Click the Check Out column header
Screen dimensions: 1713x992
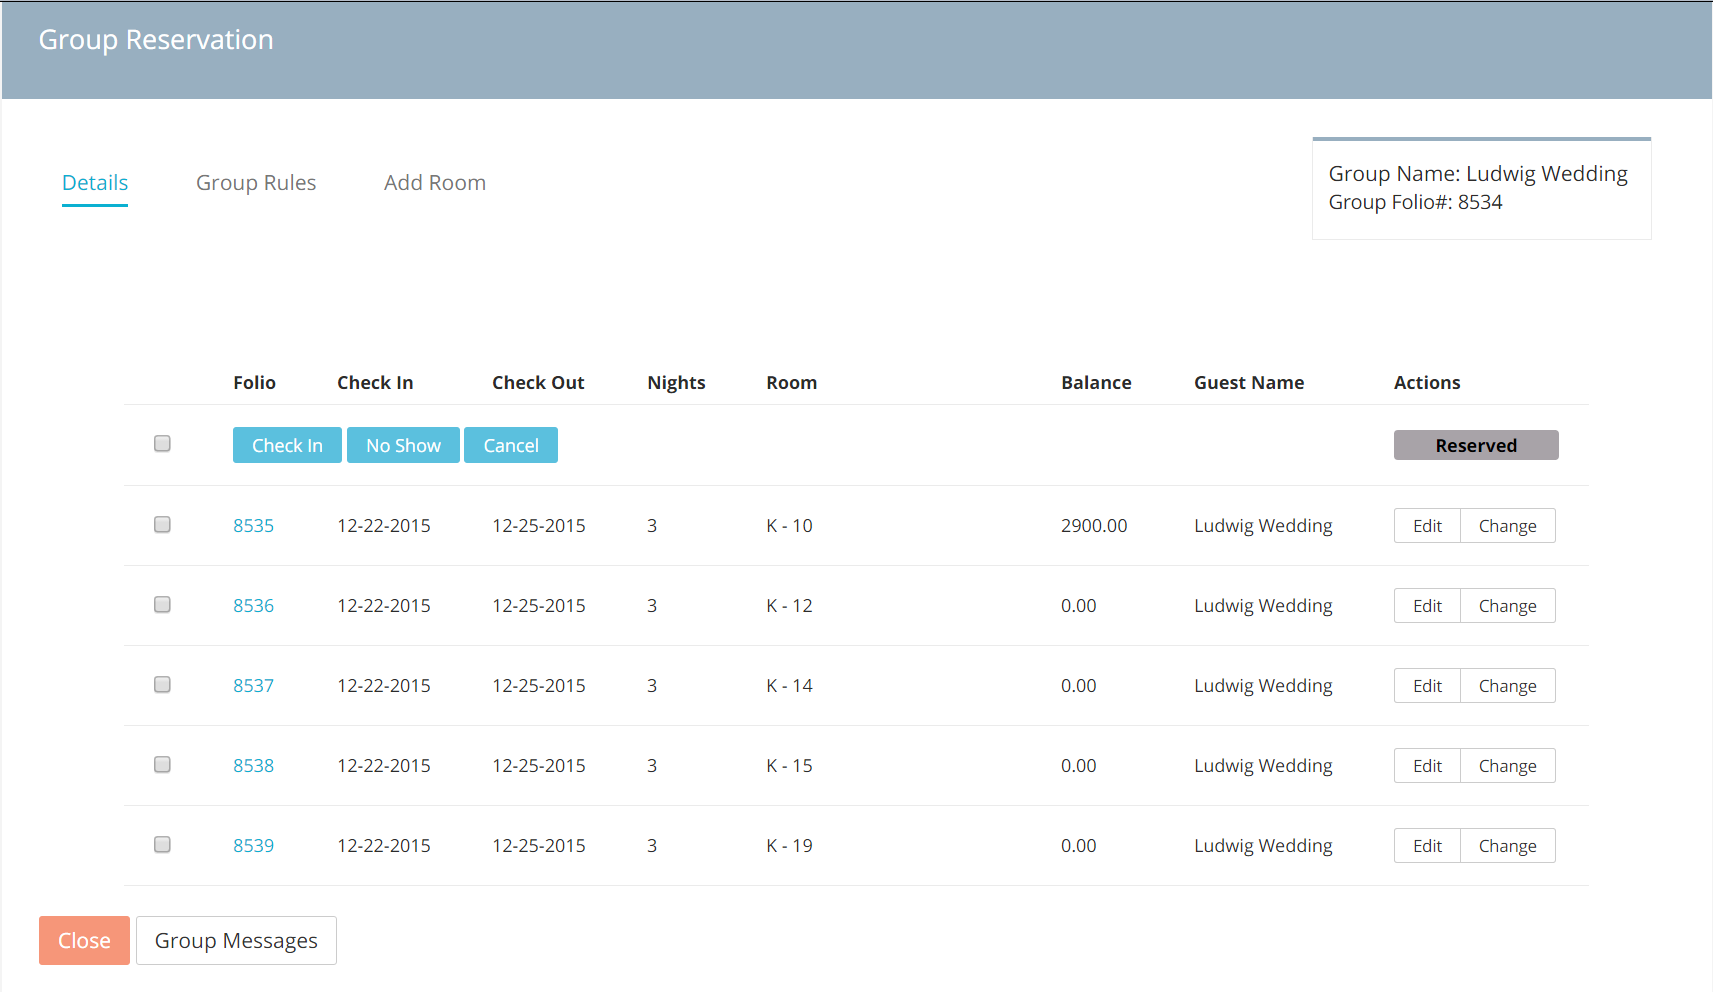pyautogui.click(x=538, y=383)
